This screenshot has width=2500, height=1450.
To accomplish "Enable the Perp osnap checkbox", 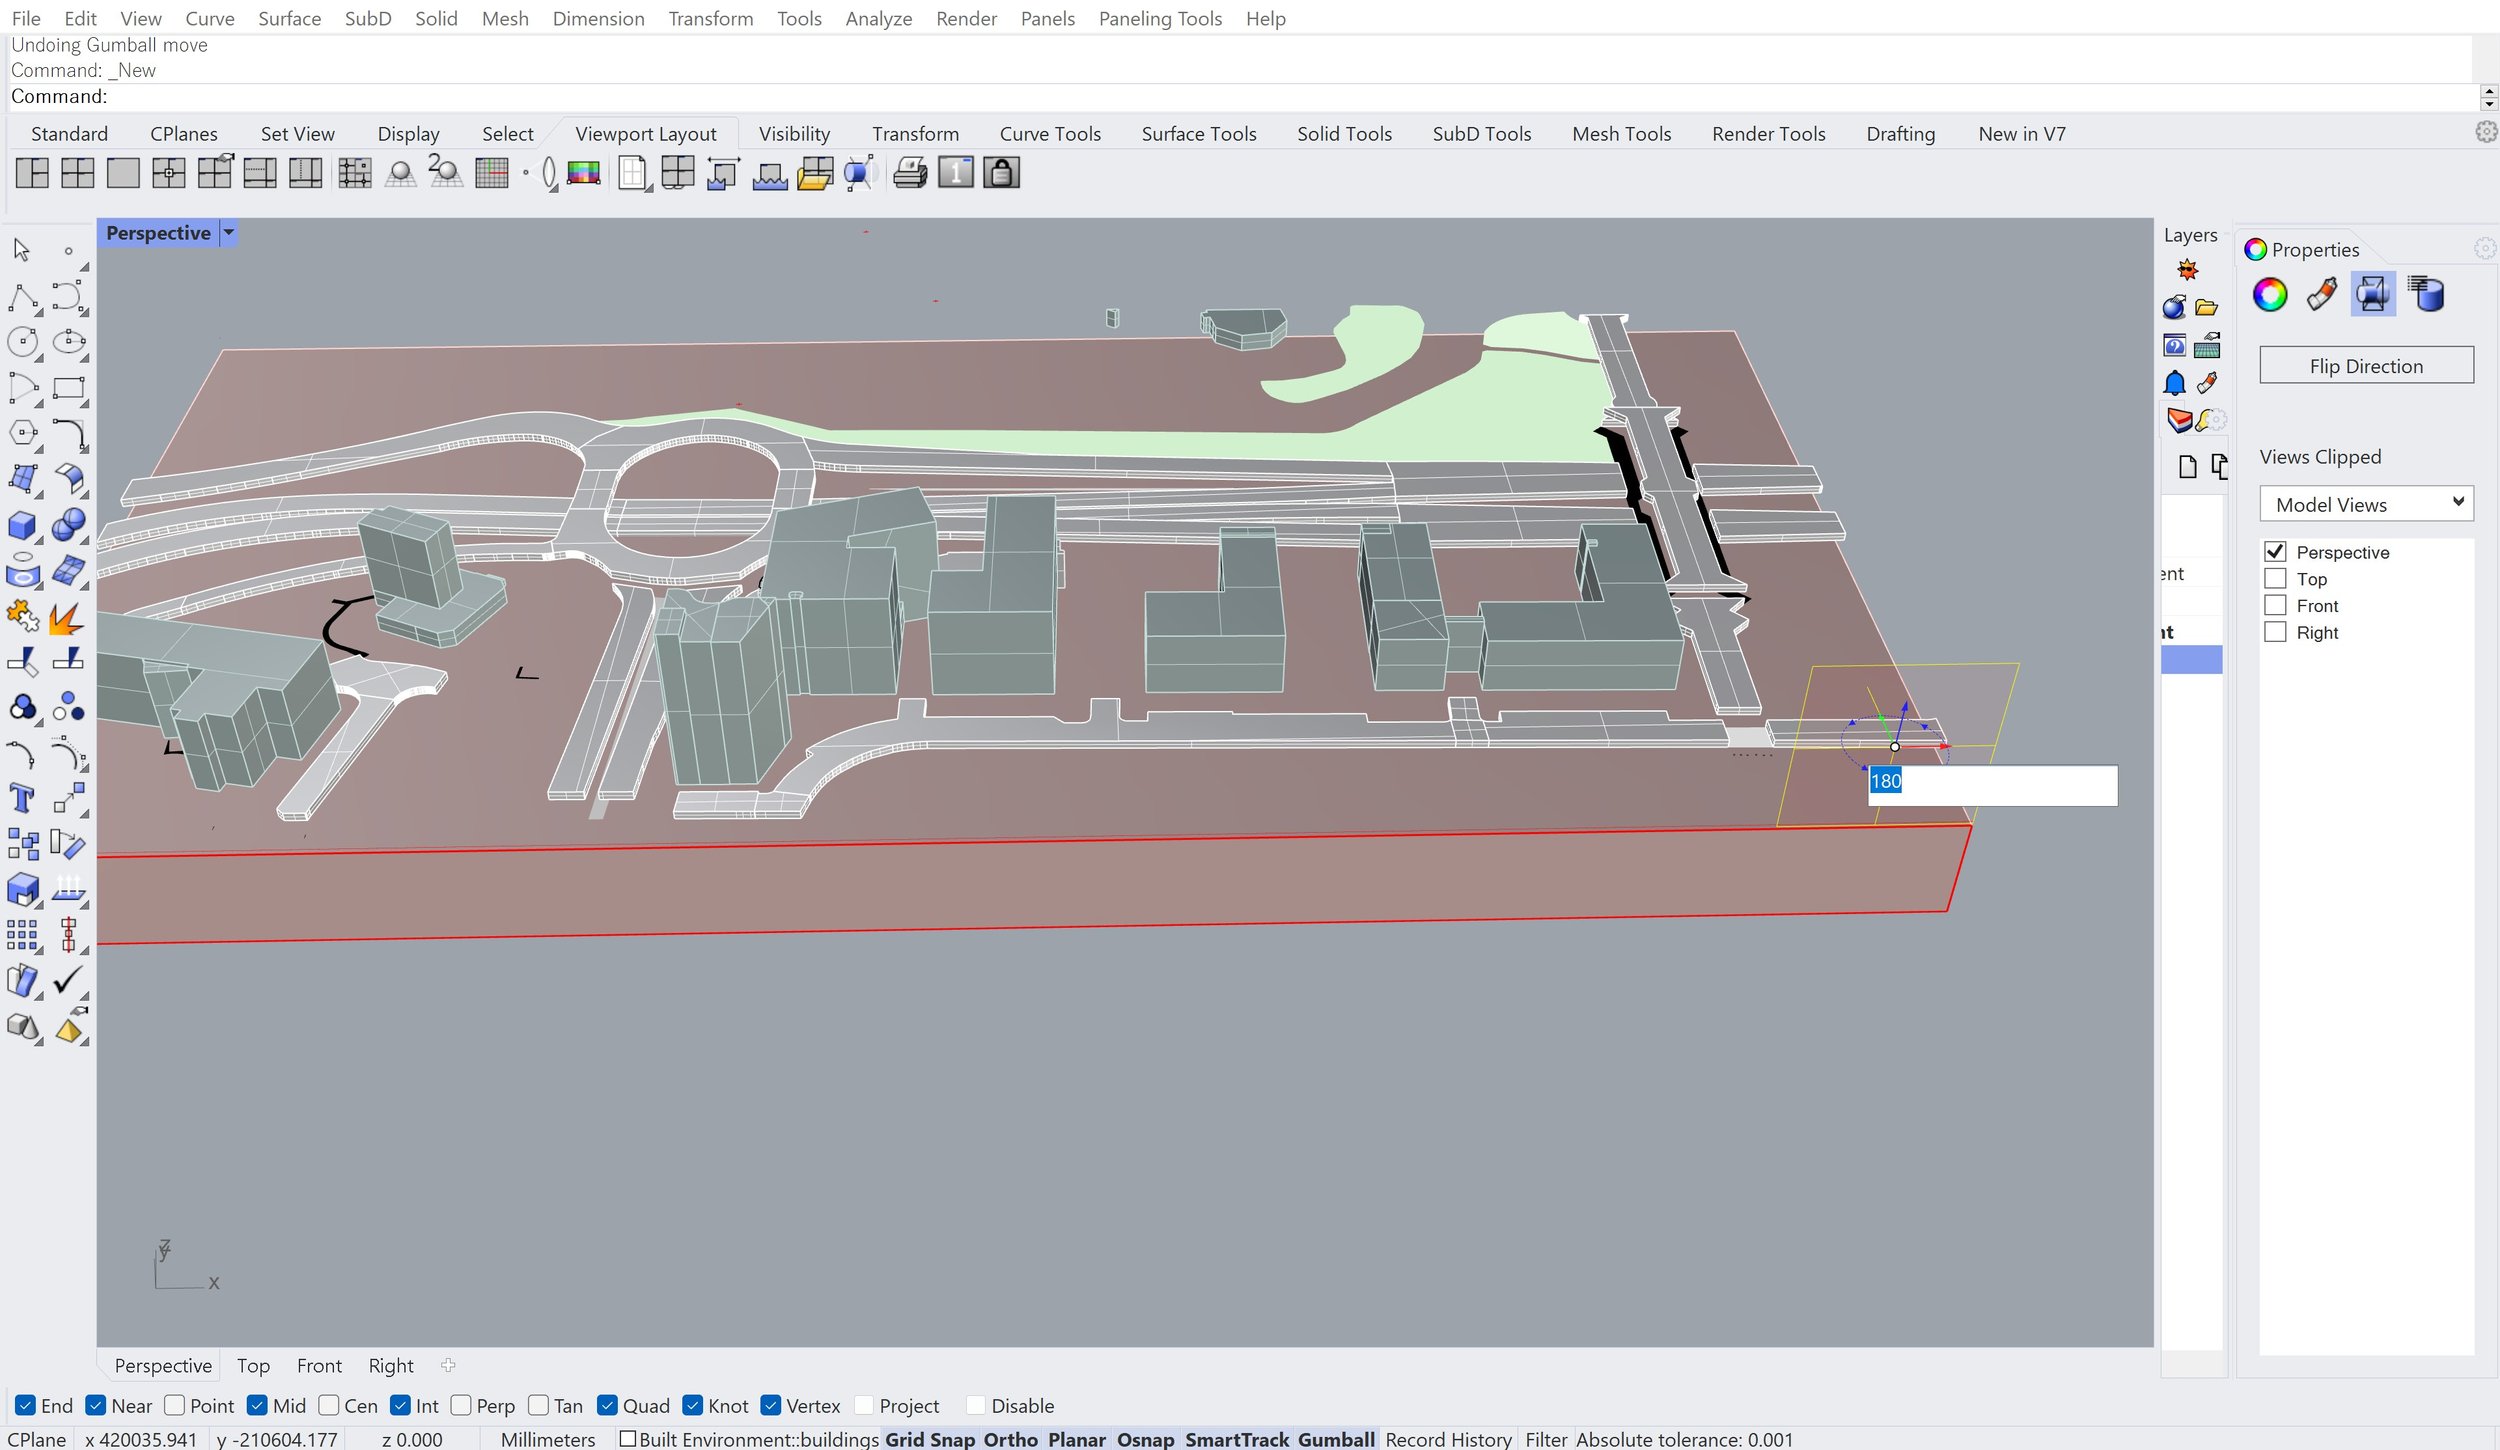I will pos(461,1405).
